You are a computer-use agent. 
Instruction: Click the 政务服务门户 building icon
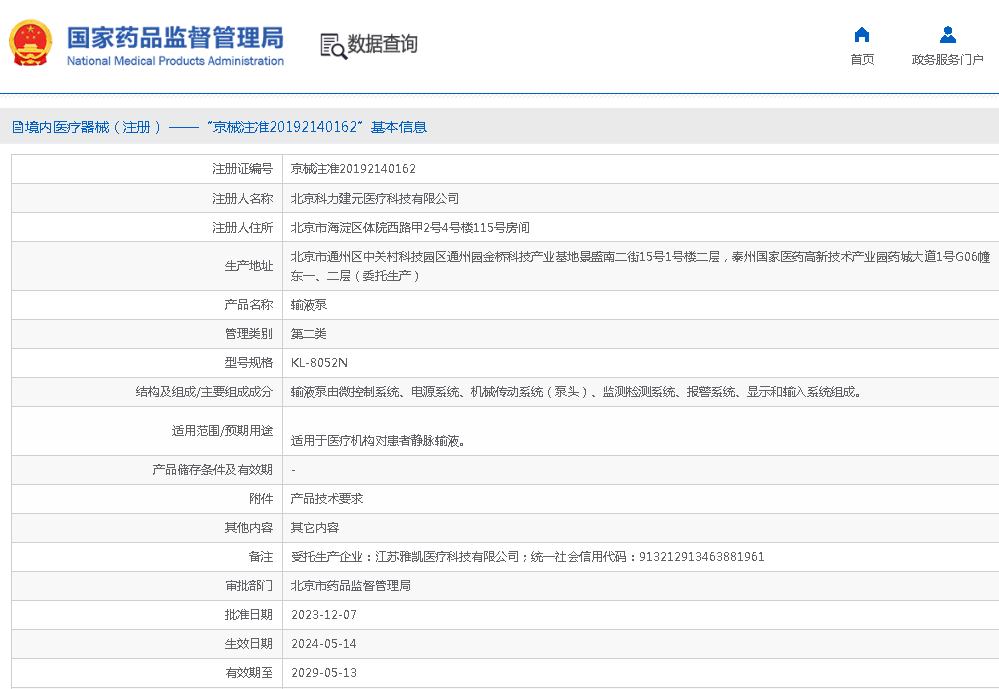[947, 35]
